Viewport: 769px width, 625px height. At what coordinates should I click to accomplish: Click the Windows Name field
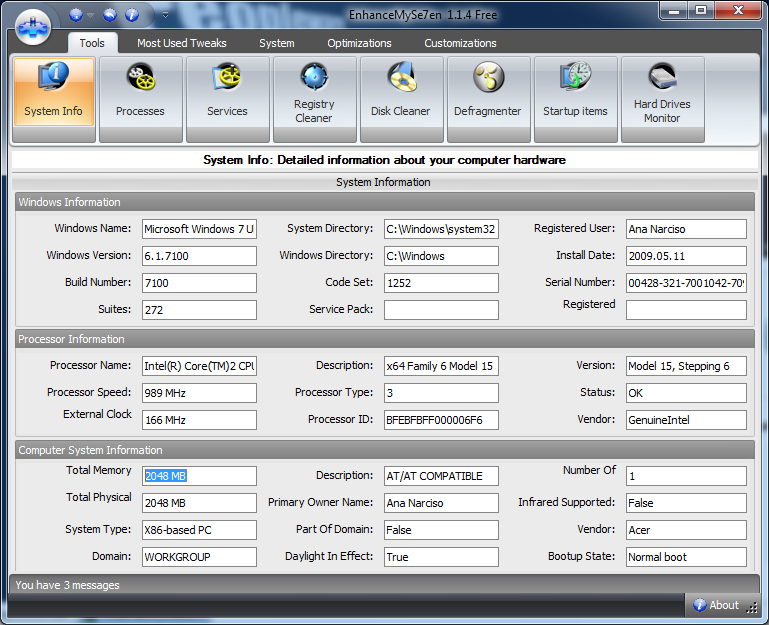(199, 229)
